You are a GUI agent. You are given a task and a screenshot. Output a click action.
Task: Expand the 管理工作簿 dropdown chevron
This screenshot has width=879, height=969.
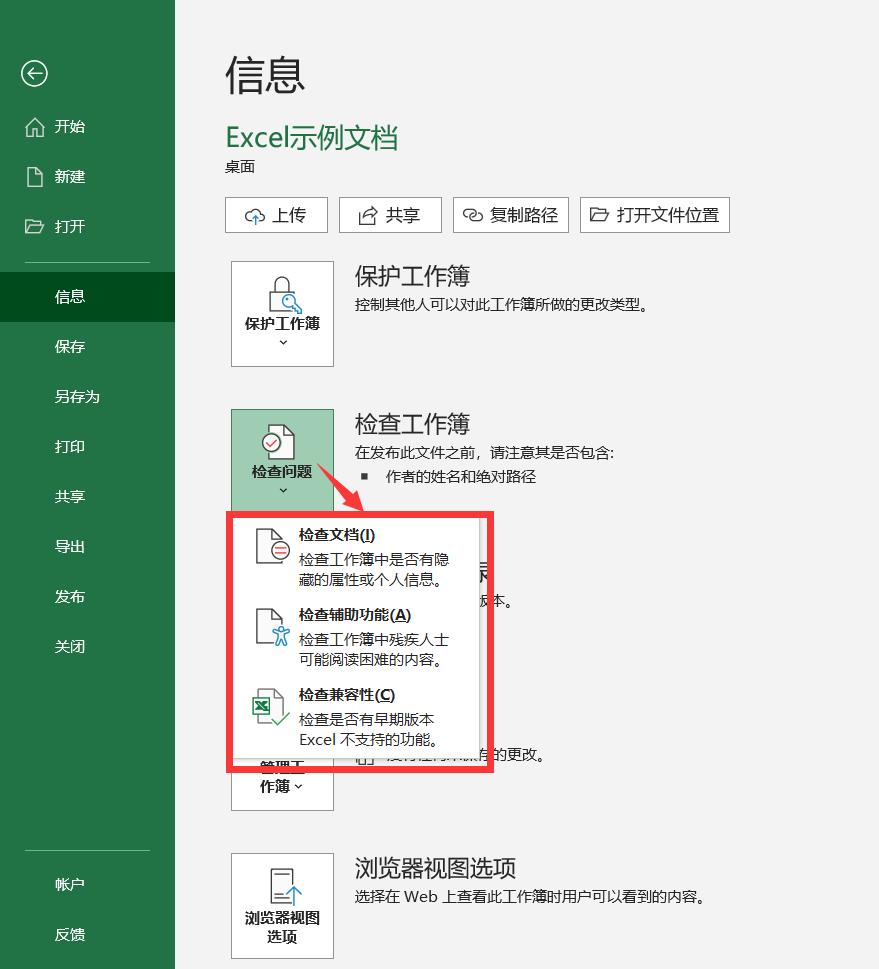point(301,787)
